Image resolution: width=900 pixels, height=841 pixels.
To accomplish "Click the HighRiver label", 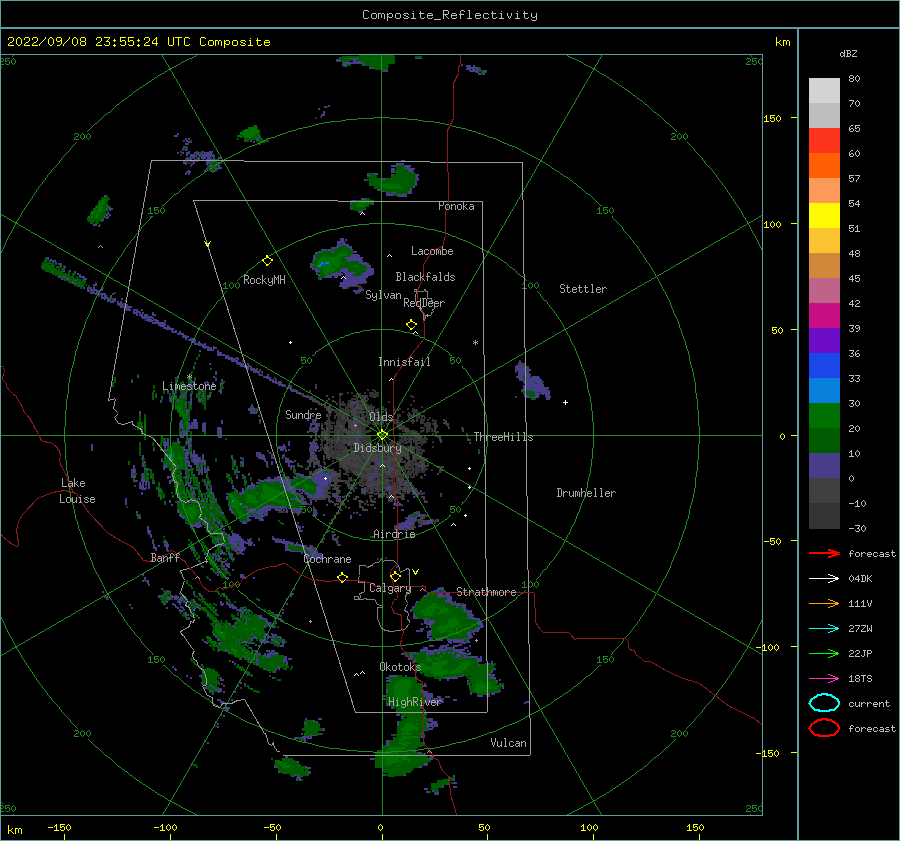I will coord(415,702).
